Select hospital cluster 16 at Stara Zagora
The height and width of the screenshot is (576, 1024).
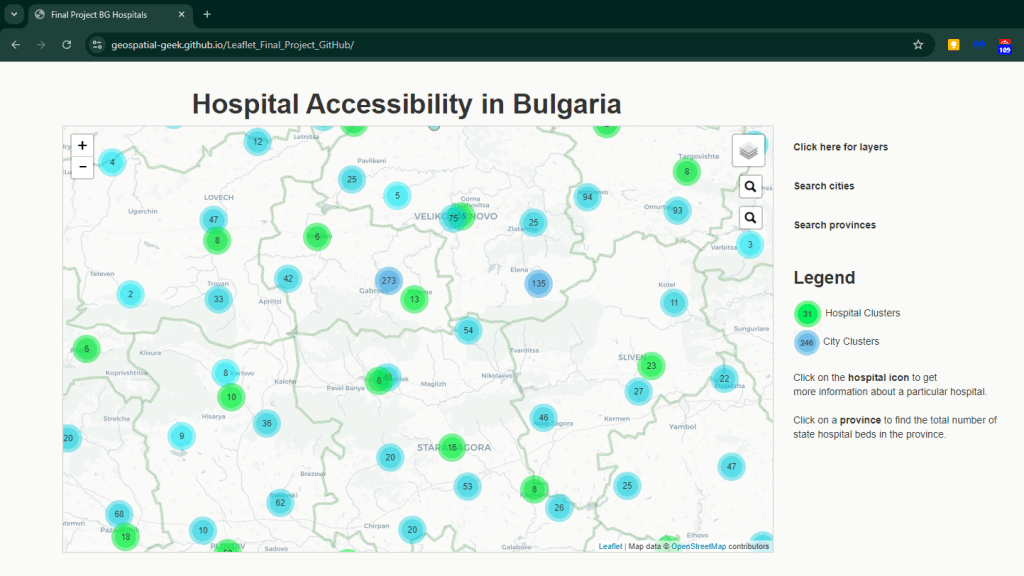[452, 447]
